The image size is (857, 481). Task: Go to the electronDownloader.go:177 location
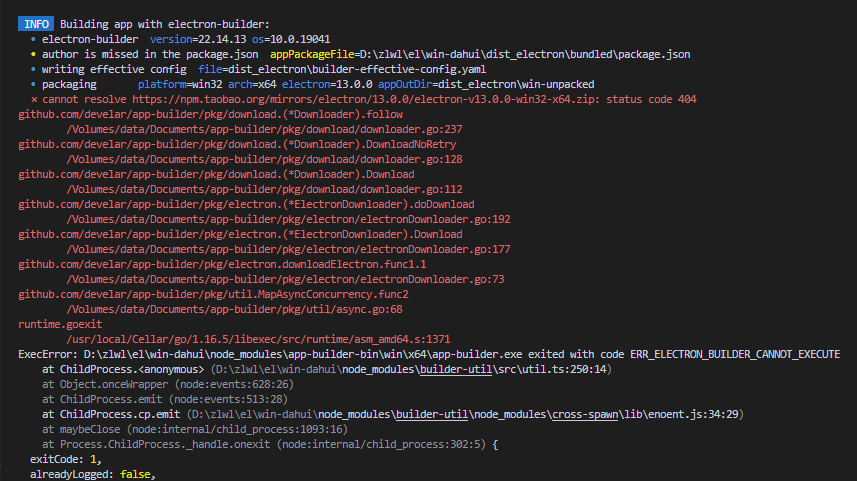pos(288,249)
